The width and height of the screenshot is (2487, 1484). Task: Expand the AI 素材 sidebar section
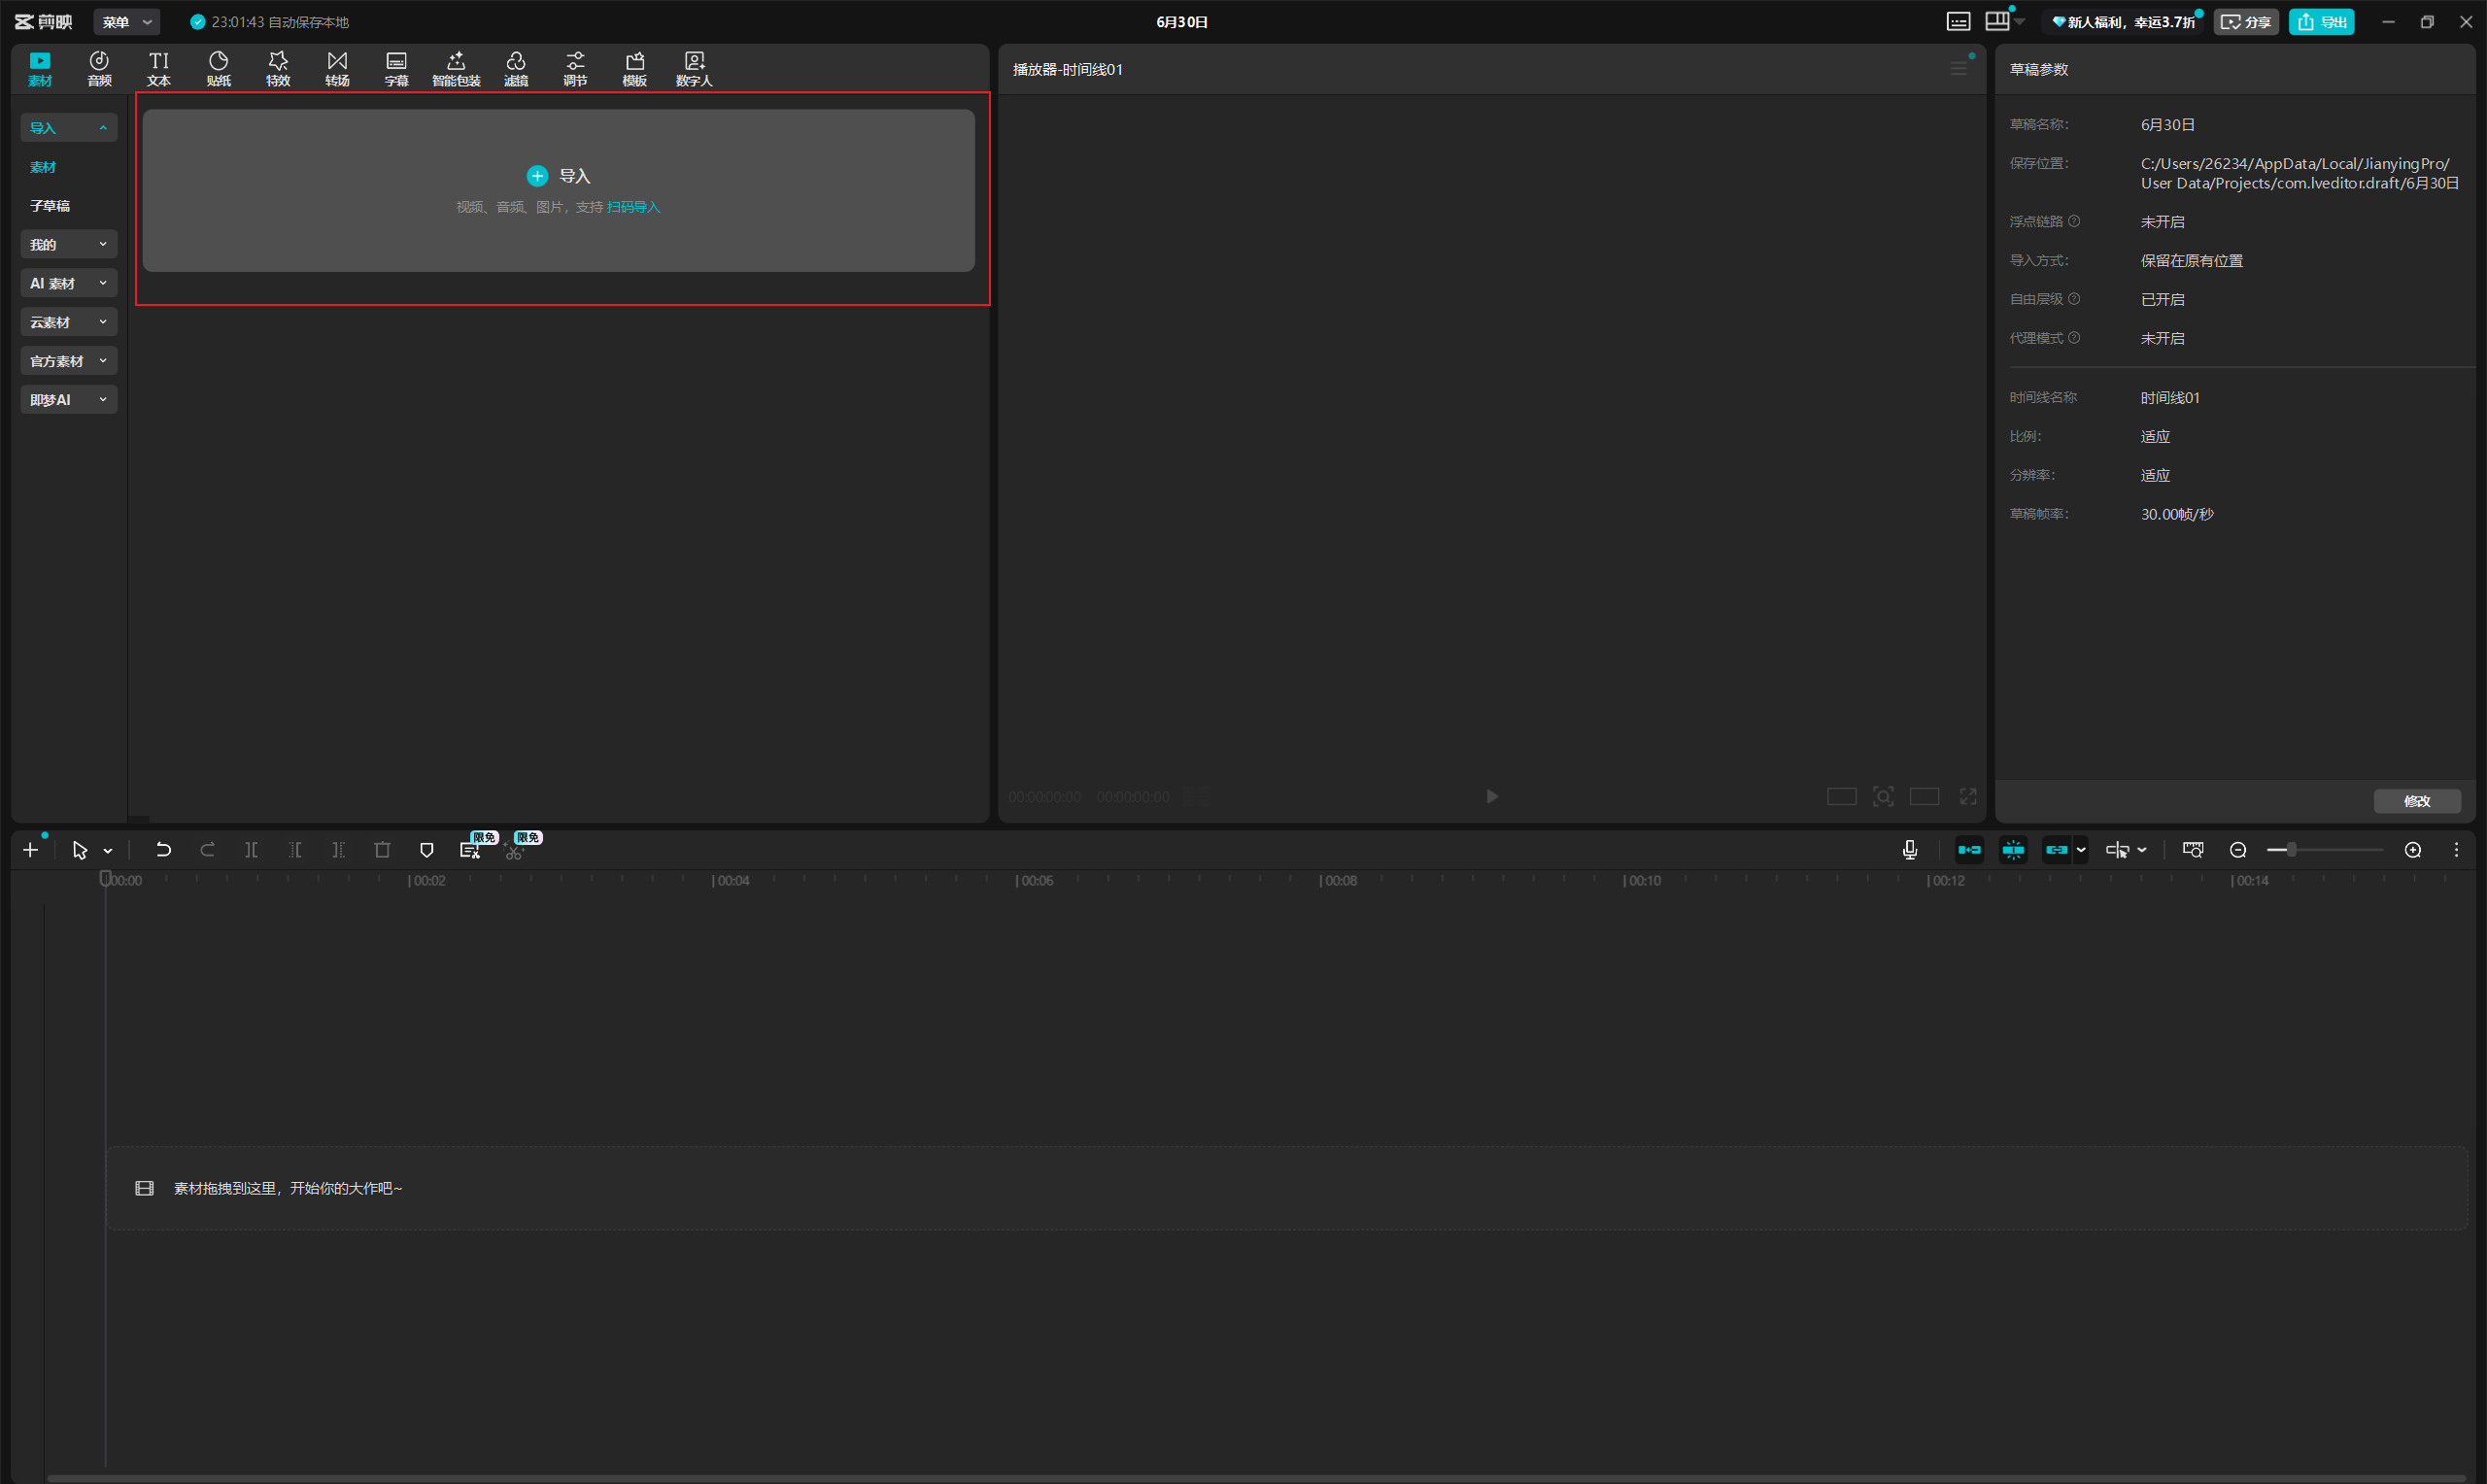pyautogui.click(x=68, y=283)
